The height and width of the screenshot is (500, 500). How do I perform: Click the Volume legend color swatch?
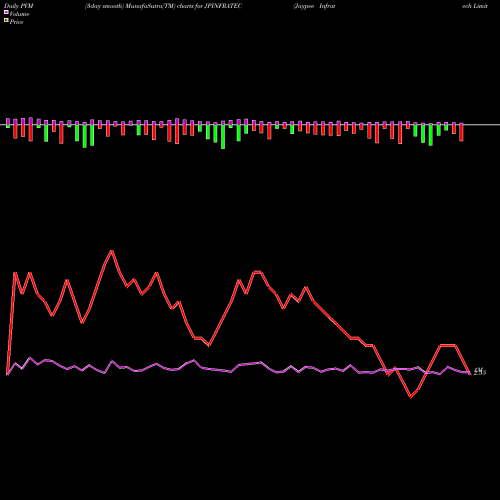pos(6,13)
